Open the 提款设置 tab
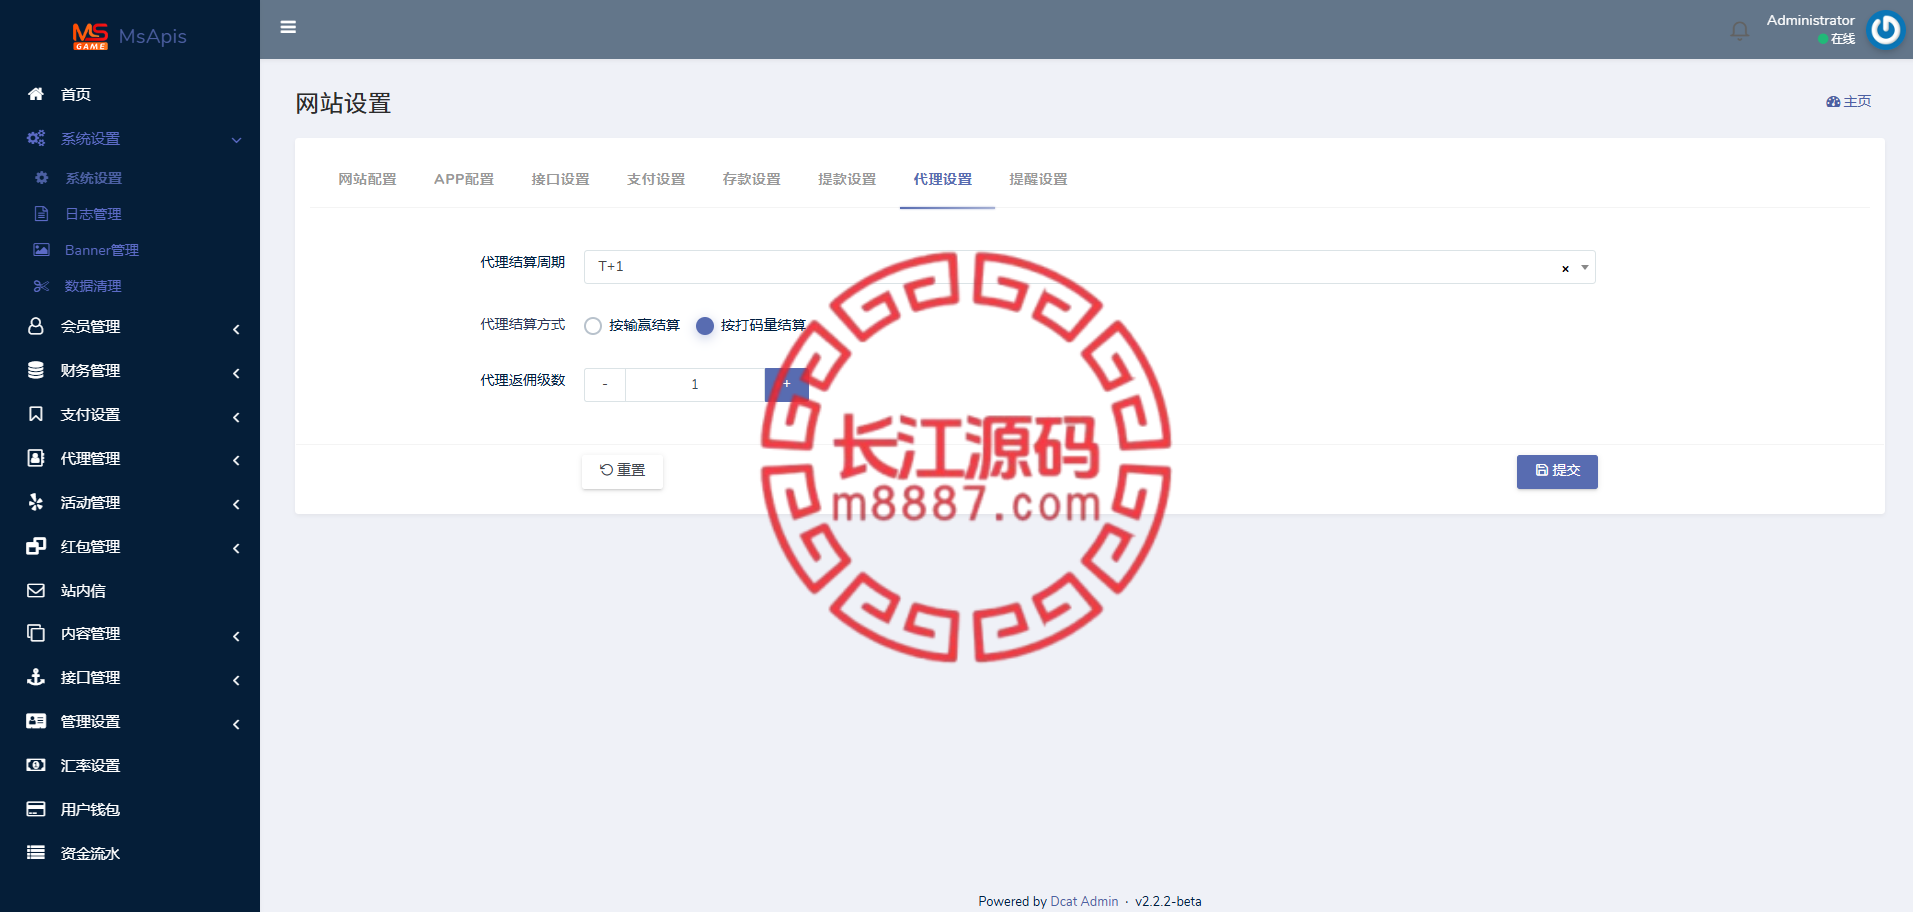This screenshot has width=1913, height=912. (x=847, y=179)
